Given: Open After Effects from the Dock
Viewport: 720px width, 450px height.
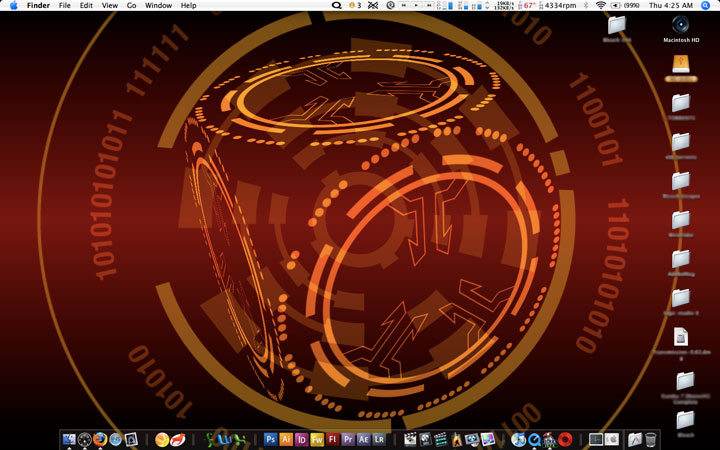Looking at the screenshot, I should 363,439.
